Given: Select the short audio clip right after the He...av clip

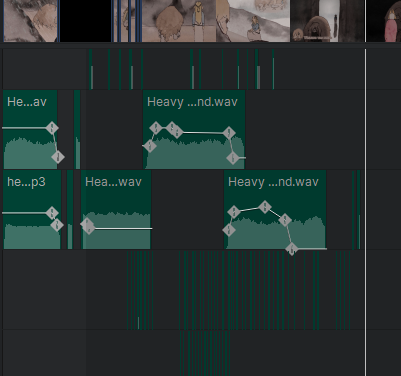Looking at the screenshot, I should point(77,129).
